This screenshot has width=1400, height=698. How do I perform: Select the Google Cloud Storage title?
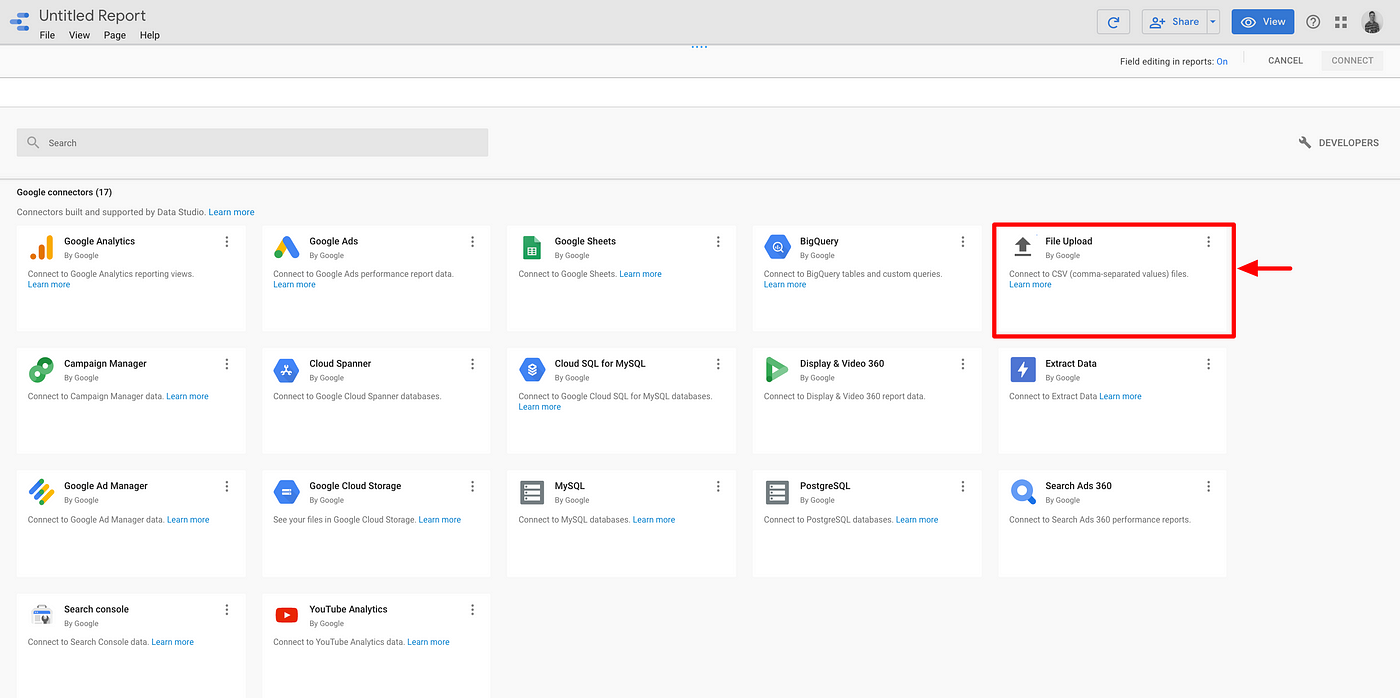pyautogui.click(x=355, y=486)
